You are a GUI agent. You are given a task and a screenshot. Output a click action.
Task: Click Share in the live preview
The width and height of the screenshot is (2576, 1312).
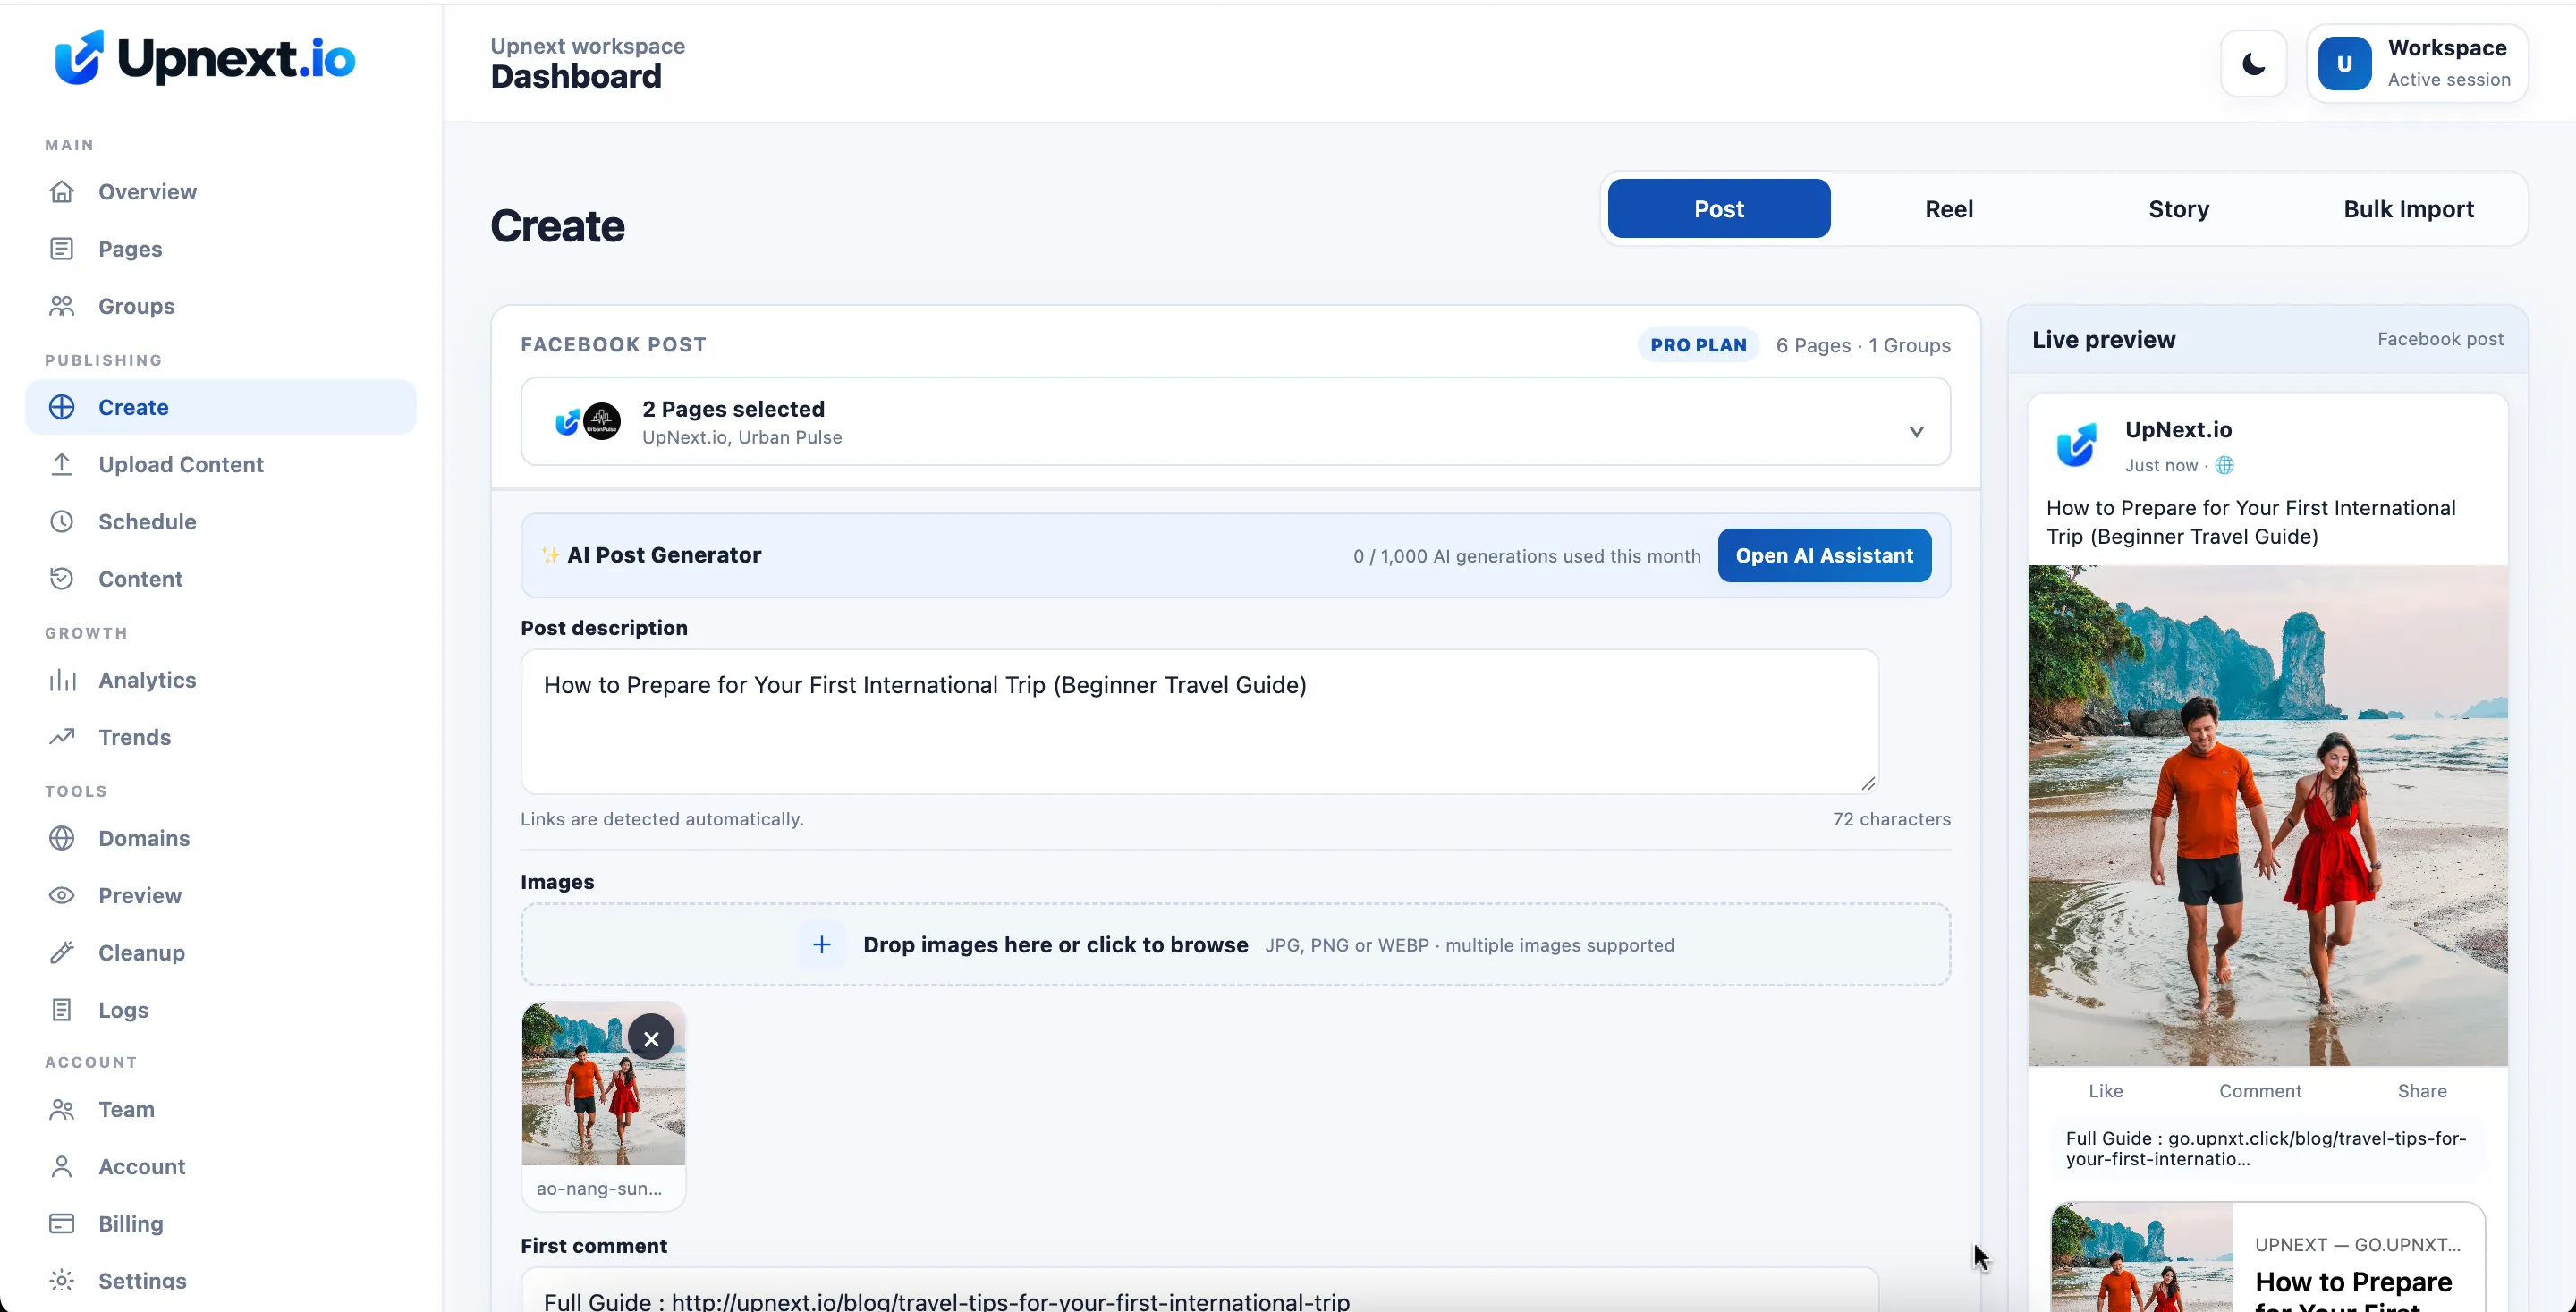[x=2422, y=1091]
